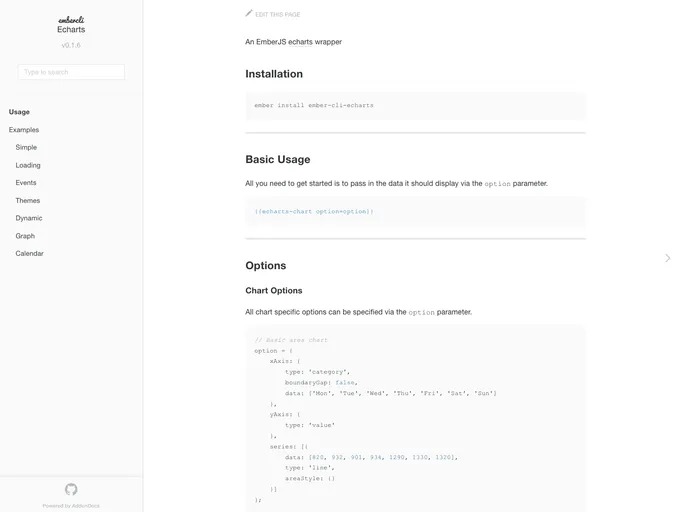The image size is (688, 512).
Task: Open the Examples sidebar section
Action: [24, 130]
